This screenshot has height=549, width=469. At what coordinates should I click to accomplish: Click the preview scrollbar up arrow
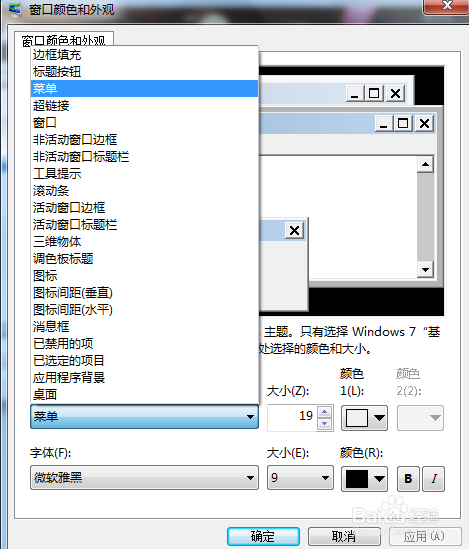coord(426,164)
